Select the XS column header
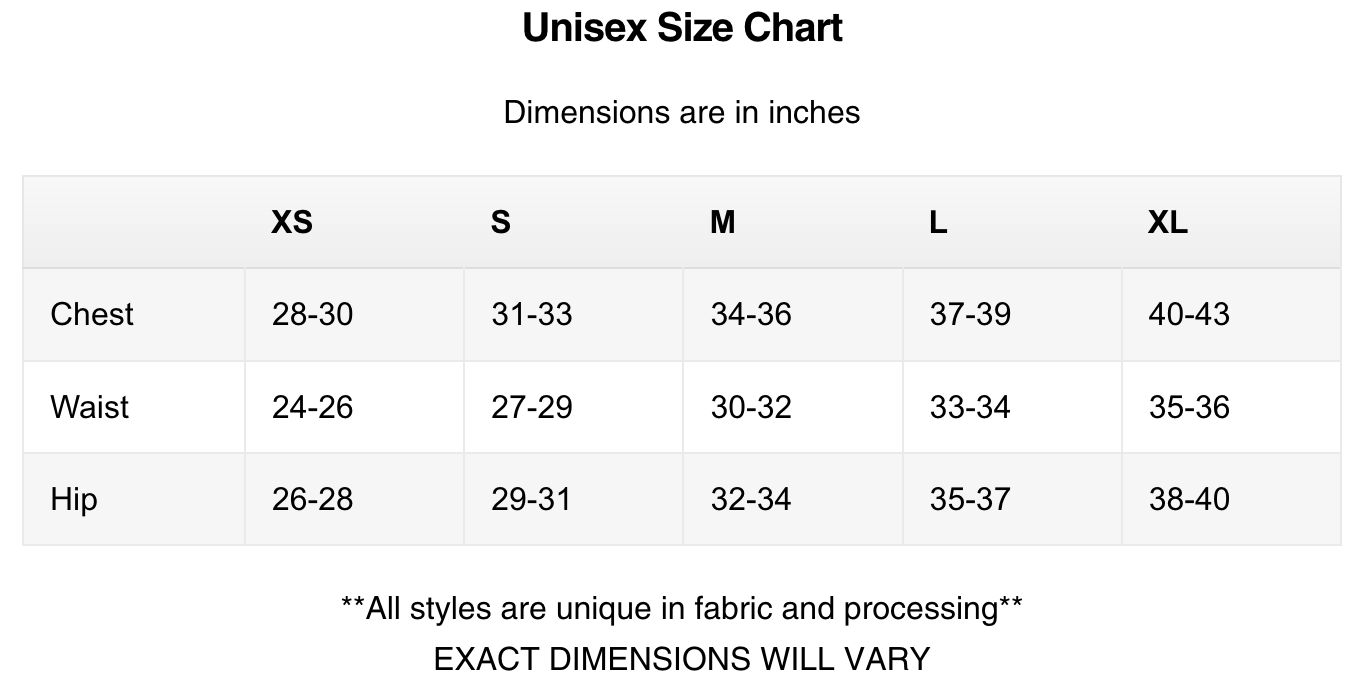Image resolution: width=1364 pixels, height=686 pixels. tap(292, 222)
